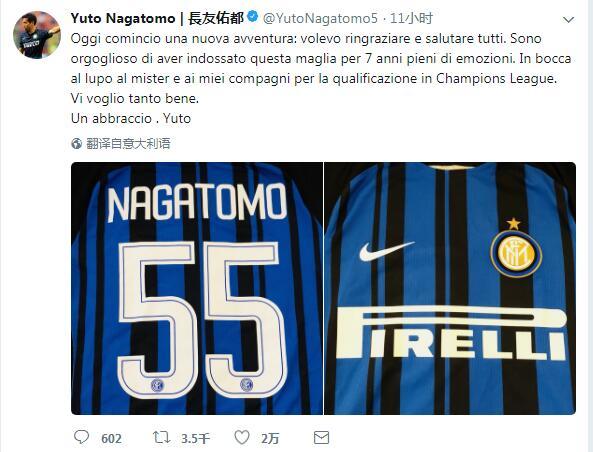
Task: Click 翻译自意大利语 translate link
Action: [128, 144]
